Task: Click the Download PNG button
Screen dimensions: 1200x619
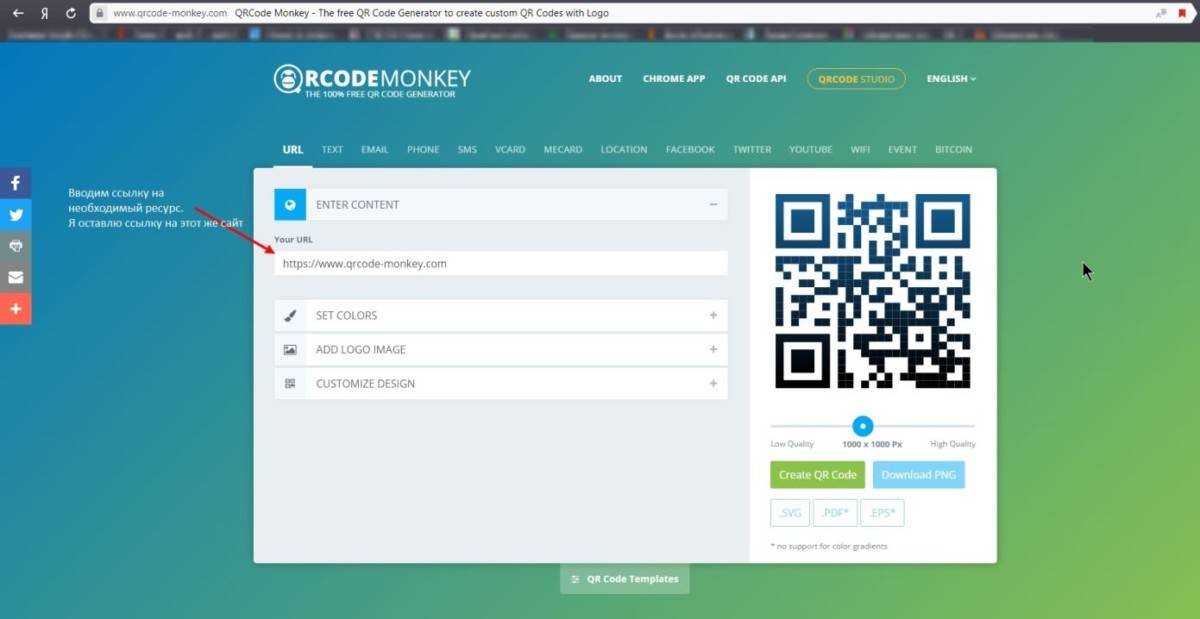Action: 918,475
